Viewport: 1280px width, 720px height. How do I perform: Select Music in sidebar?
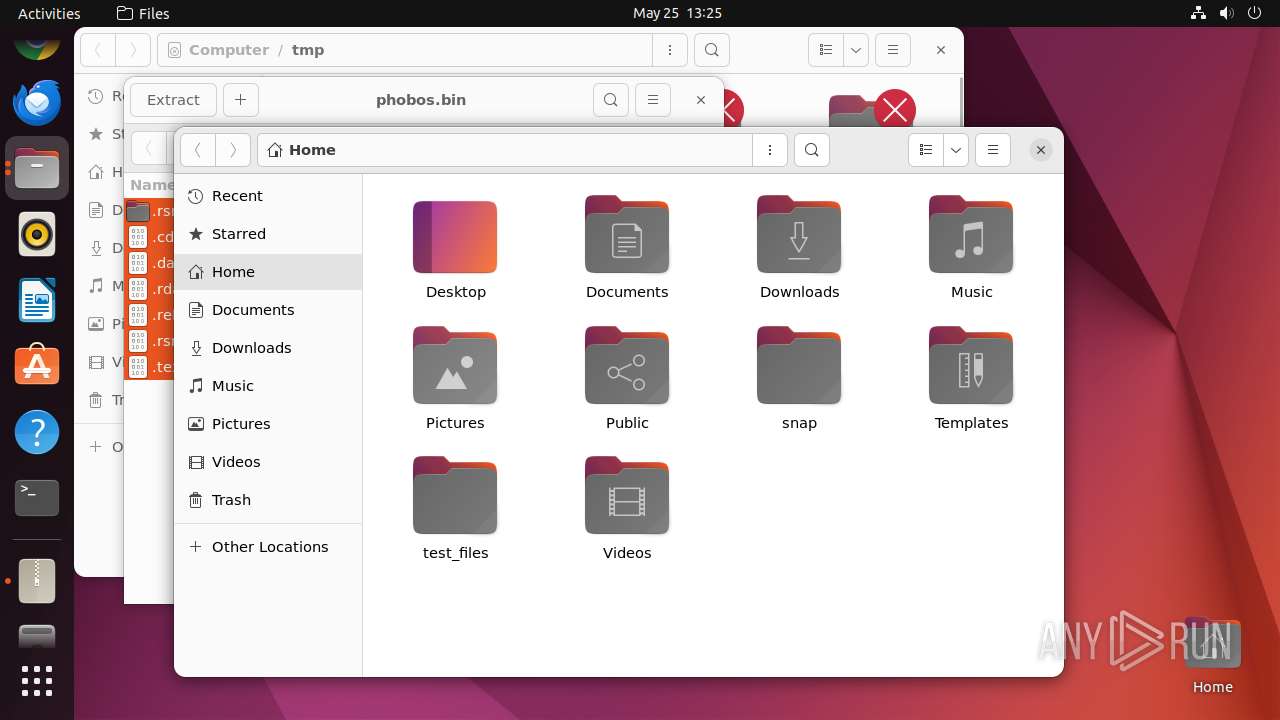[x=268, y=386]
